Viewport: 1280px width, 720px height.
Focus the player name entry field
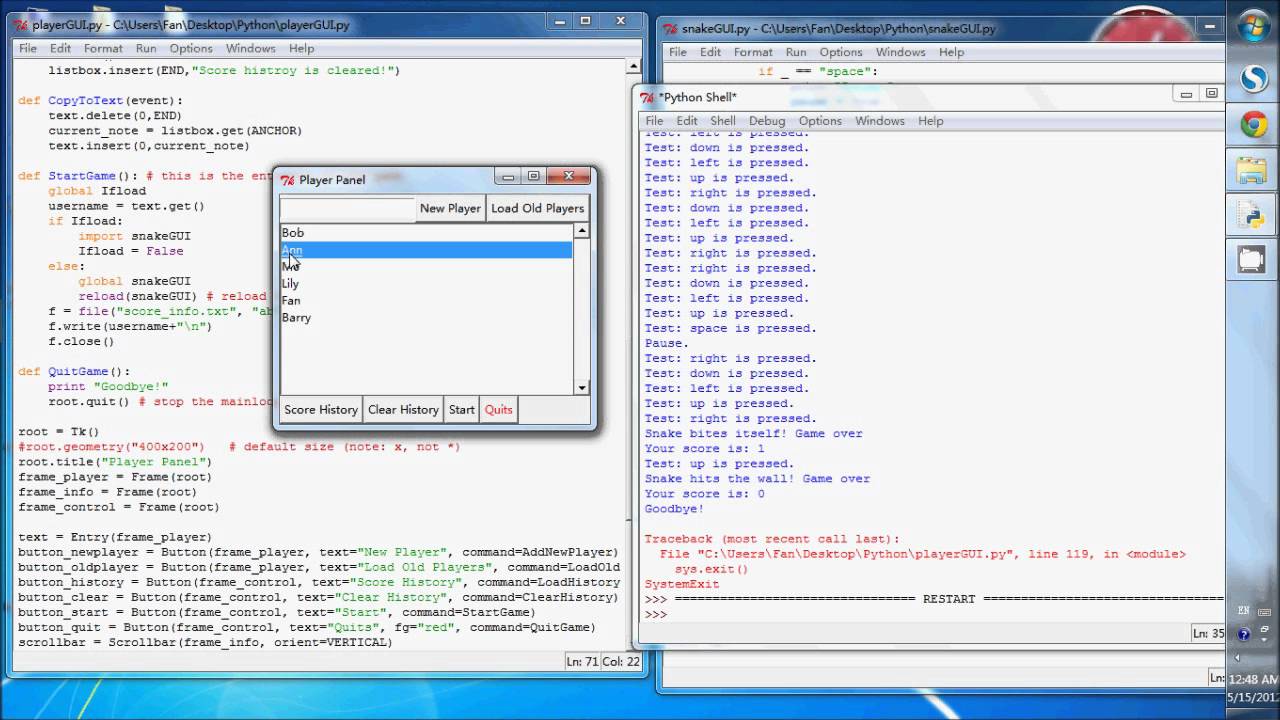pos(347,208)
